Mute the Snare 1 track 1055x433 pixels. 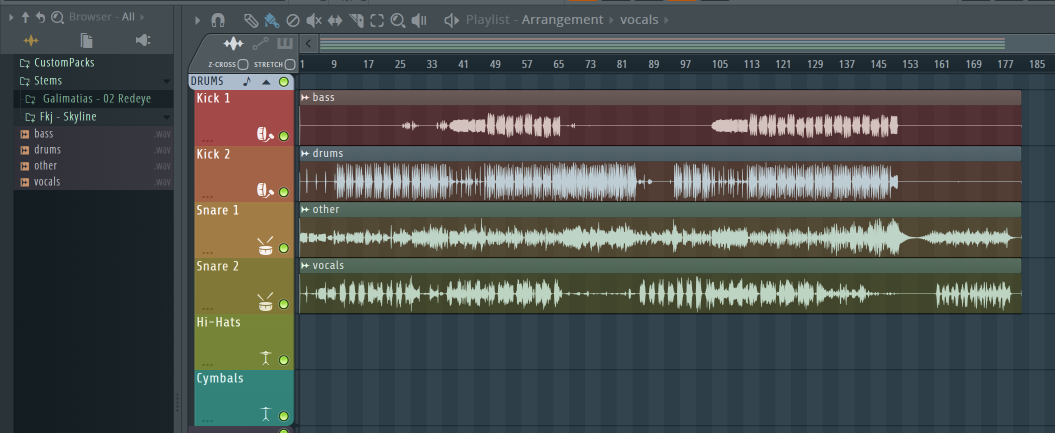pyautogui.click(x=283, y=248)
